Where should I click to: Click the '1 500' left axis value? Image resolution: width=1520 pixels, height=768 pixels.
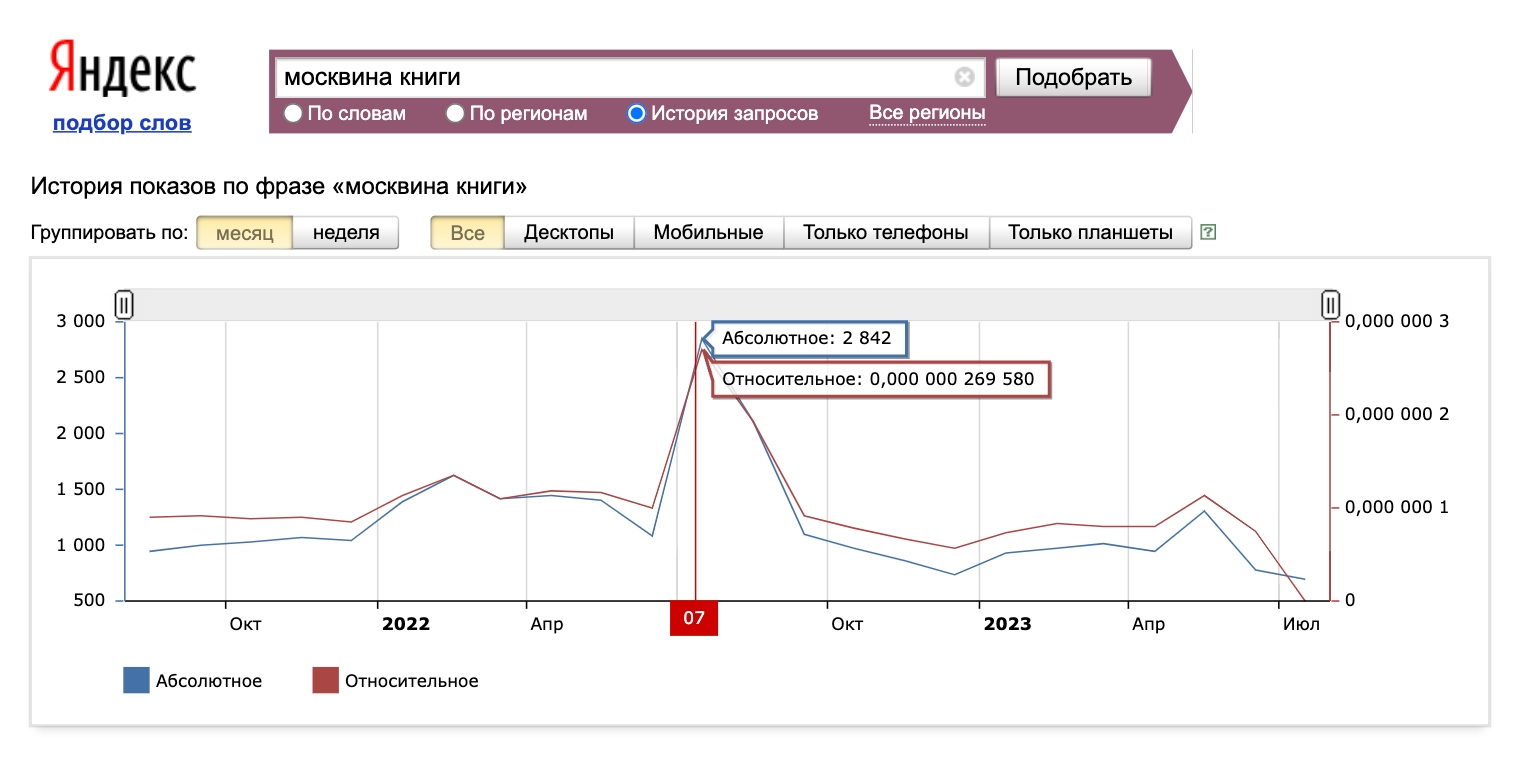(82, 489)
